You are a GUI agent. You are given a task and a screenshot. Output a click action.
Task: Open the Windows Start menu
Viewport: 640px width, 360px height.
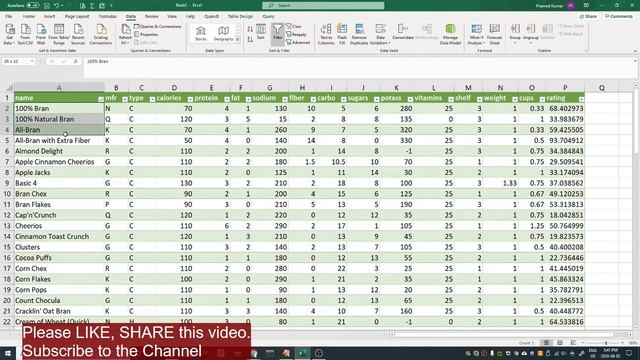coord(8,353)
